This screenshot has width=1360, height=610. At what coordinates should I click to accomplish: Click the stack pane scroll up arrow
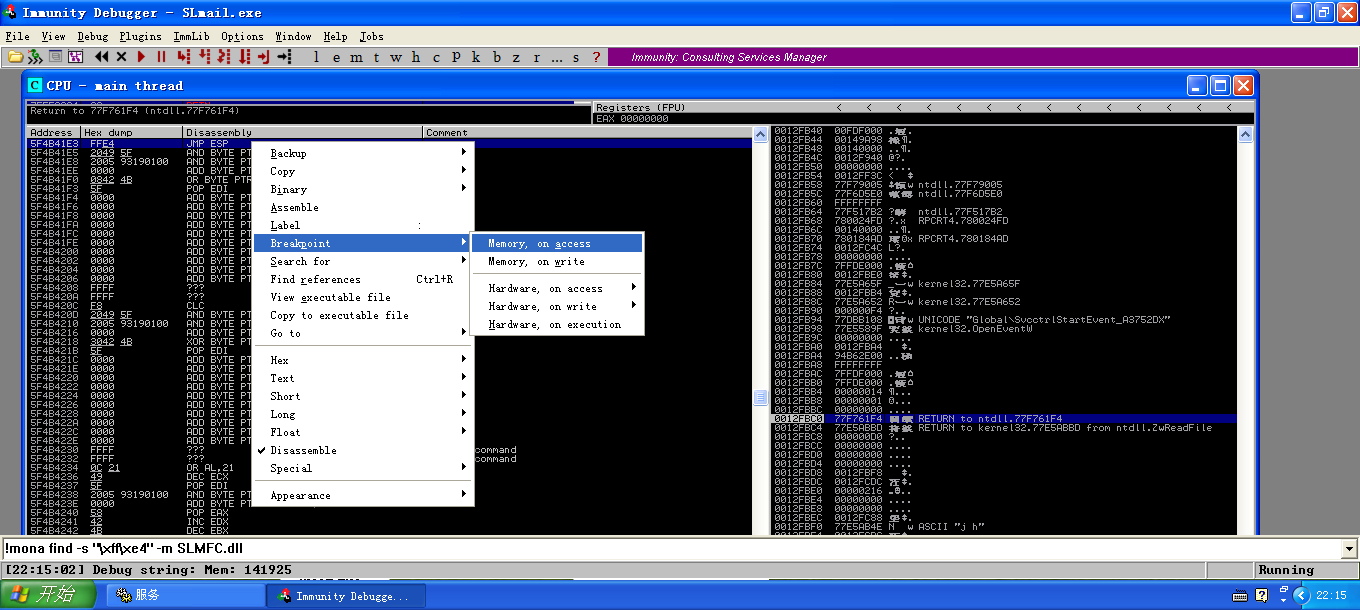[1245, 133]
